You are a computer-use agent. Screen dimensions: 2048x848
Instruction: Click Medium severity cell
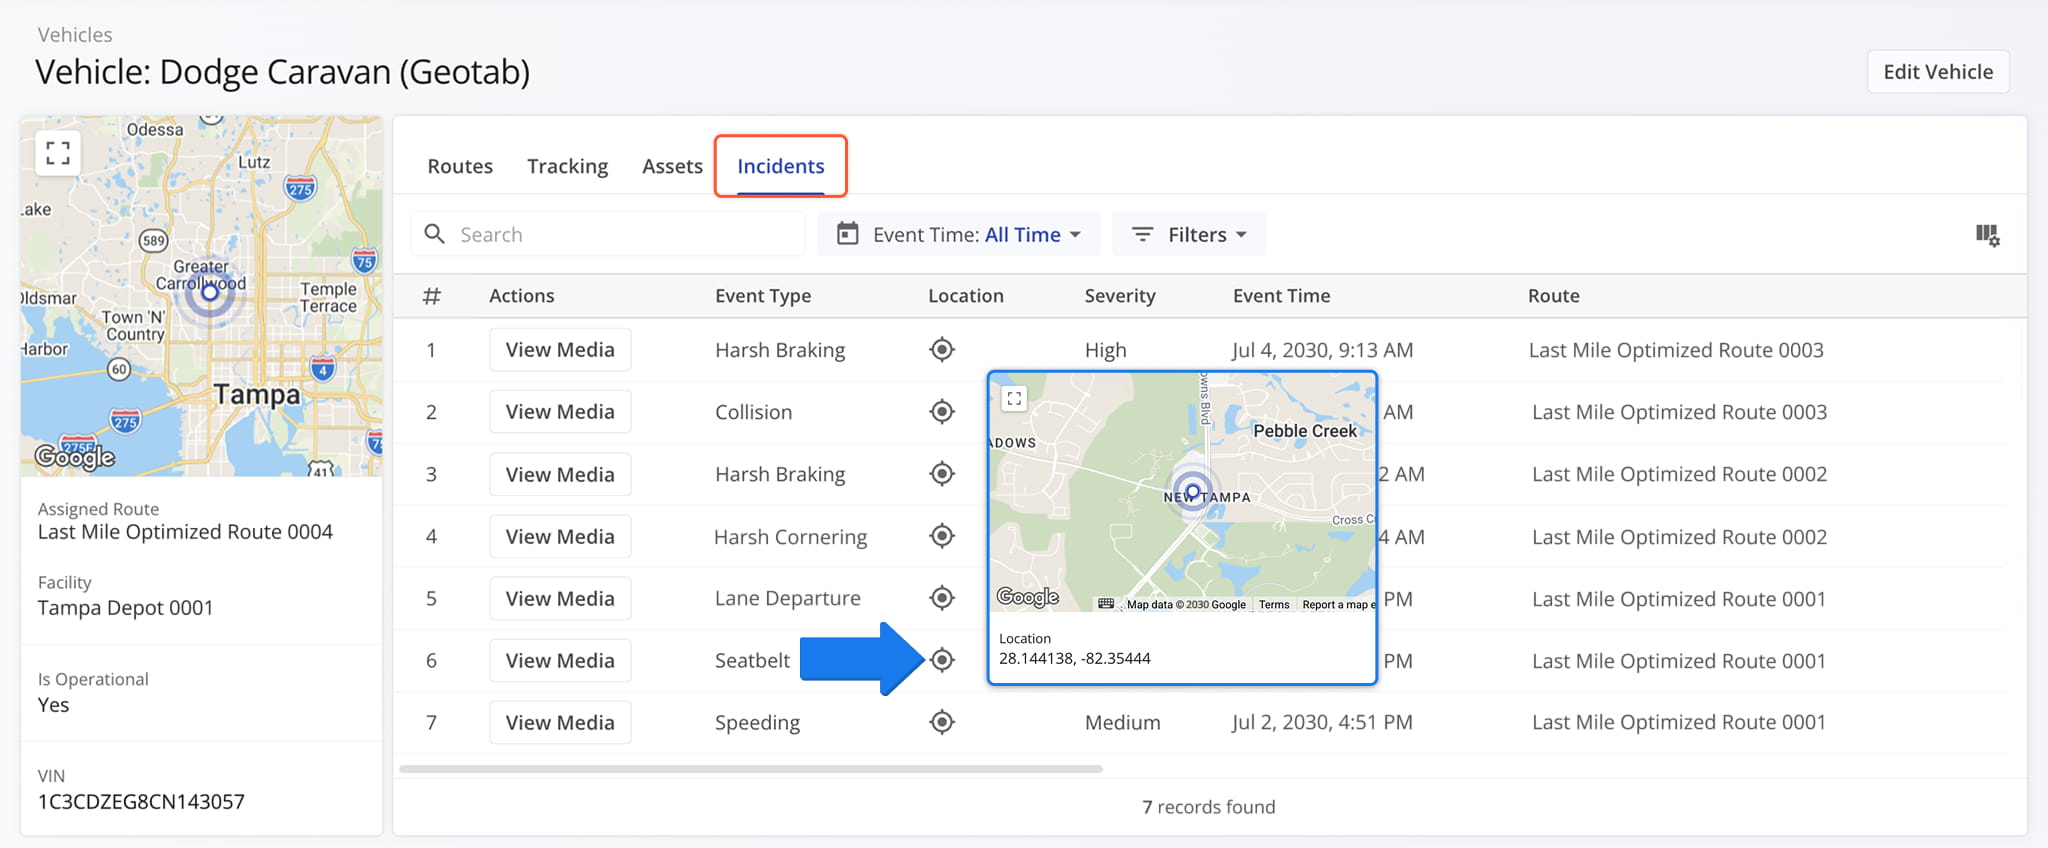[x=1122, y=722]
